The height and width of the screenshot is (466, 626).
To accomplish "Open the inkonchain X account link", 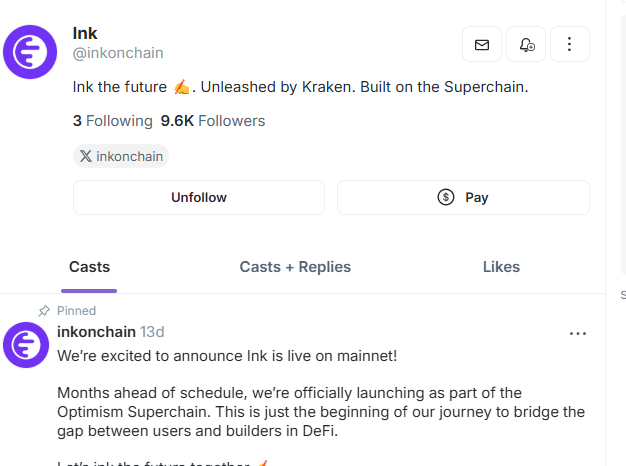I will point(121,156).
